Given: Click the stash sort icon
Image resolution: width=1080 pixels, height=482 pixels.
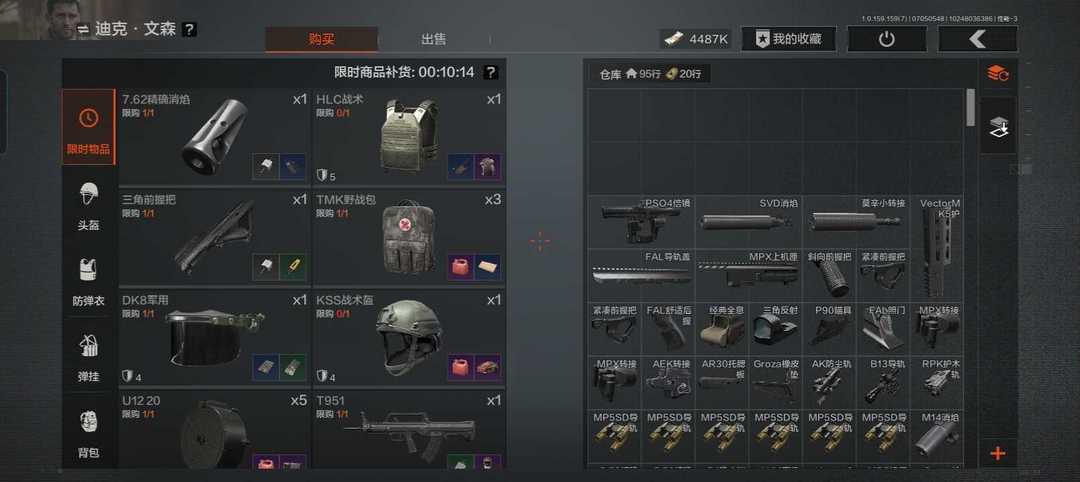Looking at the screenshot, I should click(x=998, y=74).
